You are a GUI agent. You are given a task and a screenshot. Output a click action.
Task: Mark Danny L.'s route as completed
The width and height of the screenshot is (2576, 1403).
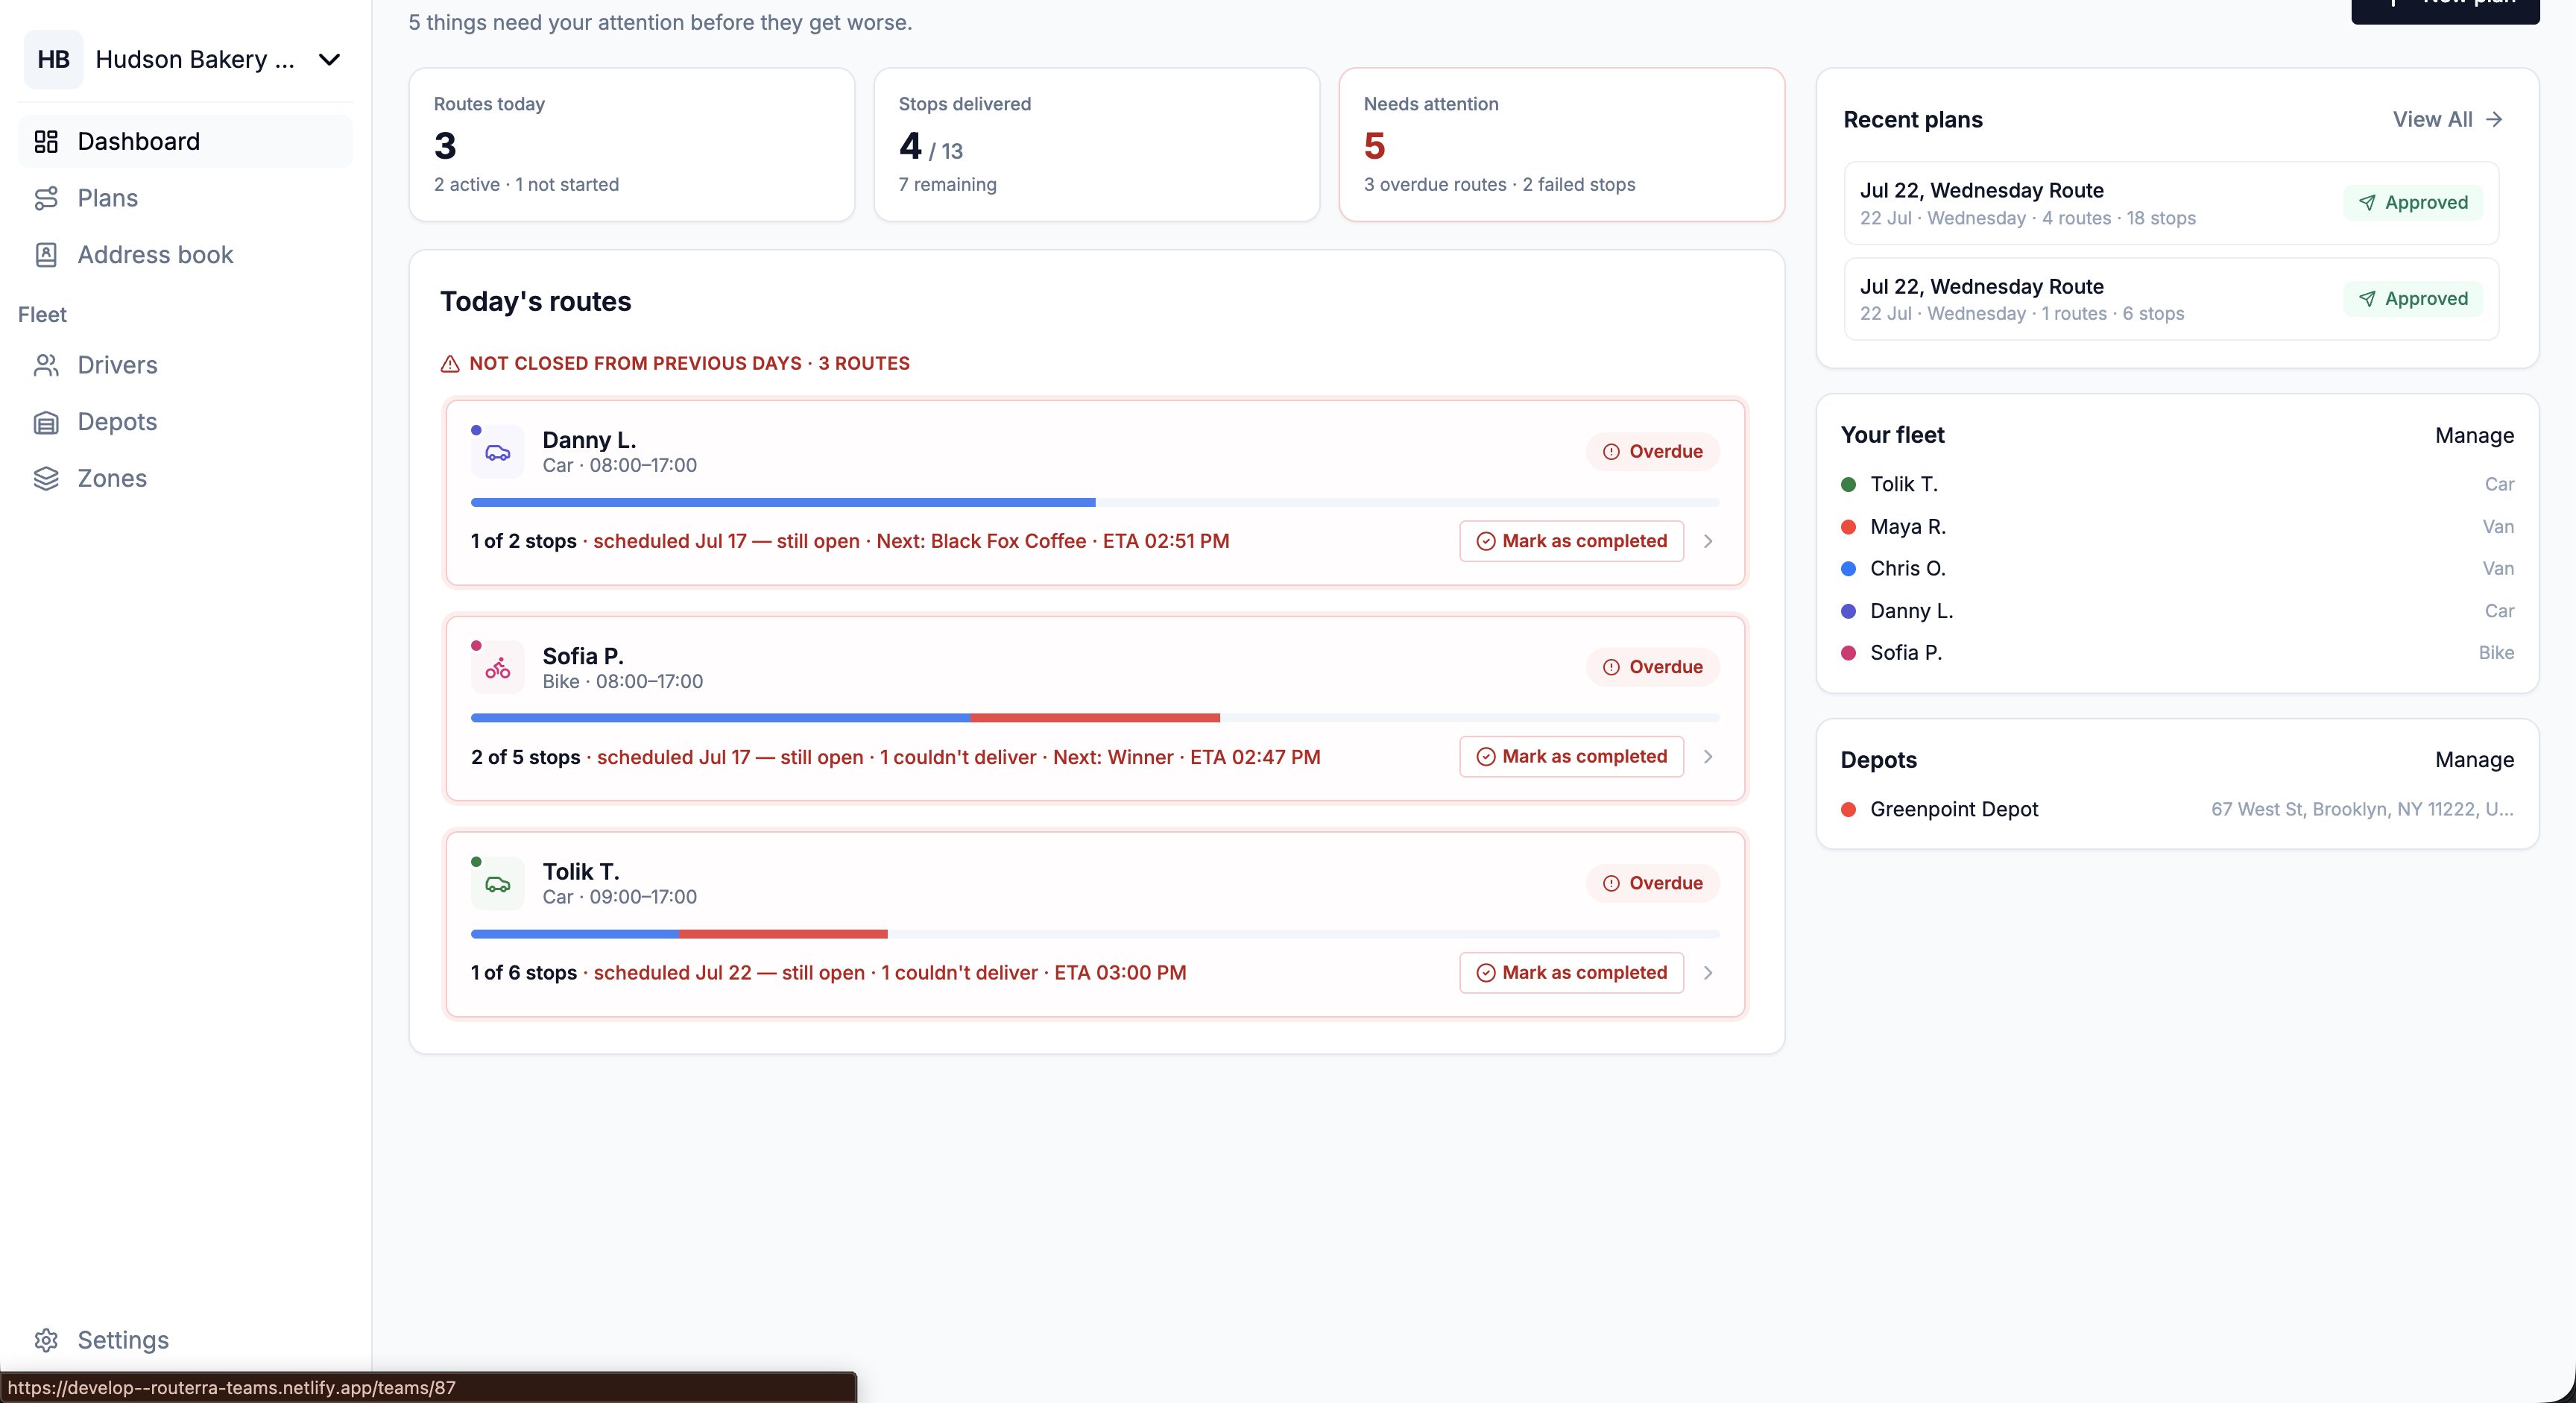(x=1571, y=541)
